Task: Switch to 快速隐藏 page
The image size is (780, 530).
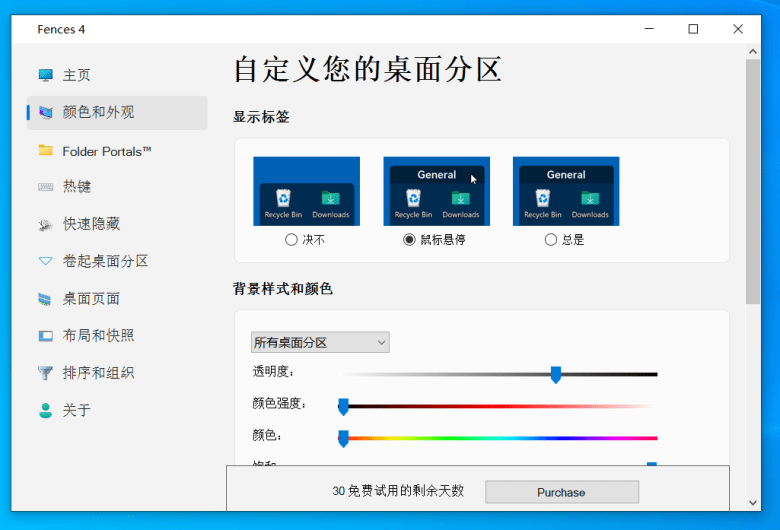Action: [x=117, y=224]
